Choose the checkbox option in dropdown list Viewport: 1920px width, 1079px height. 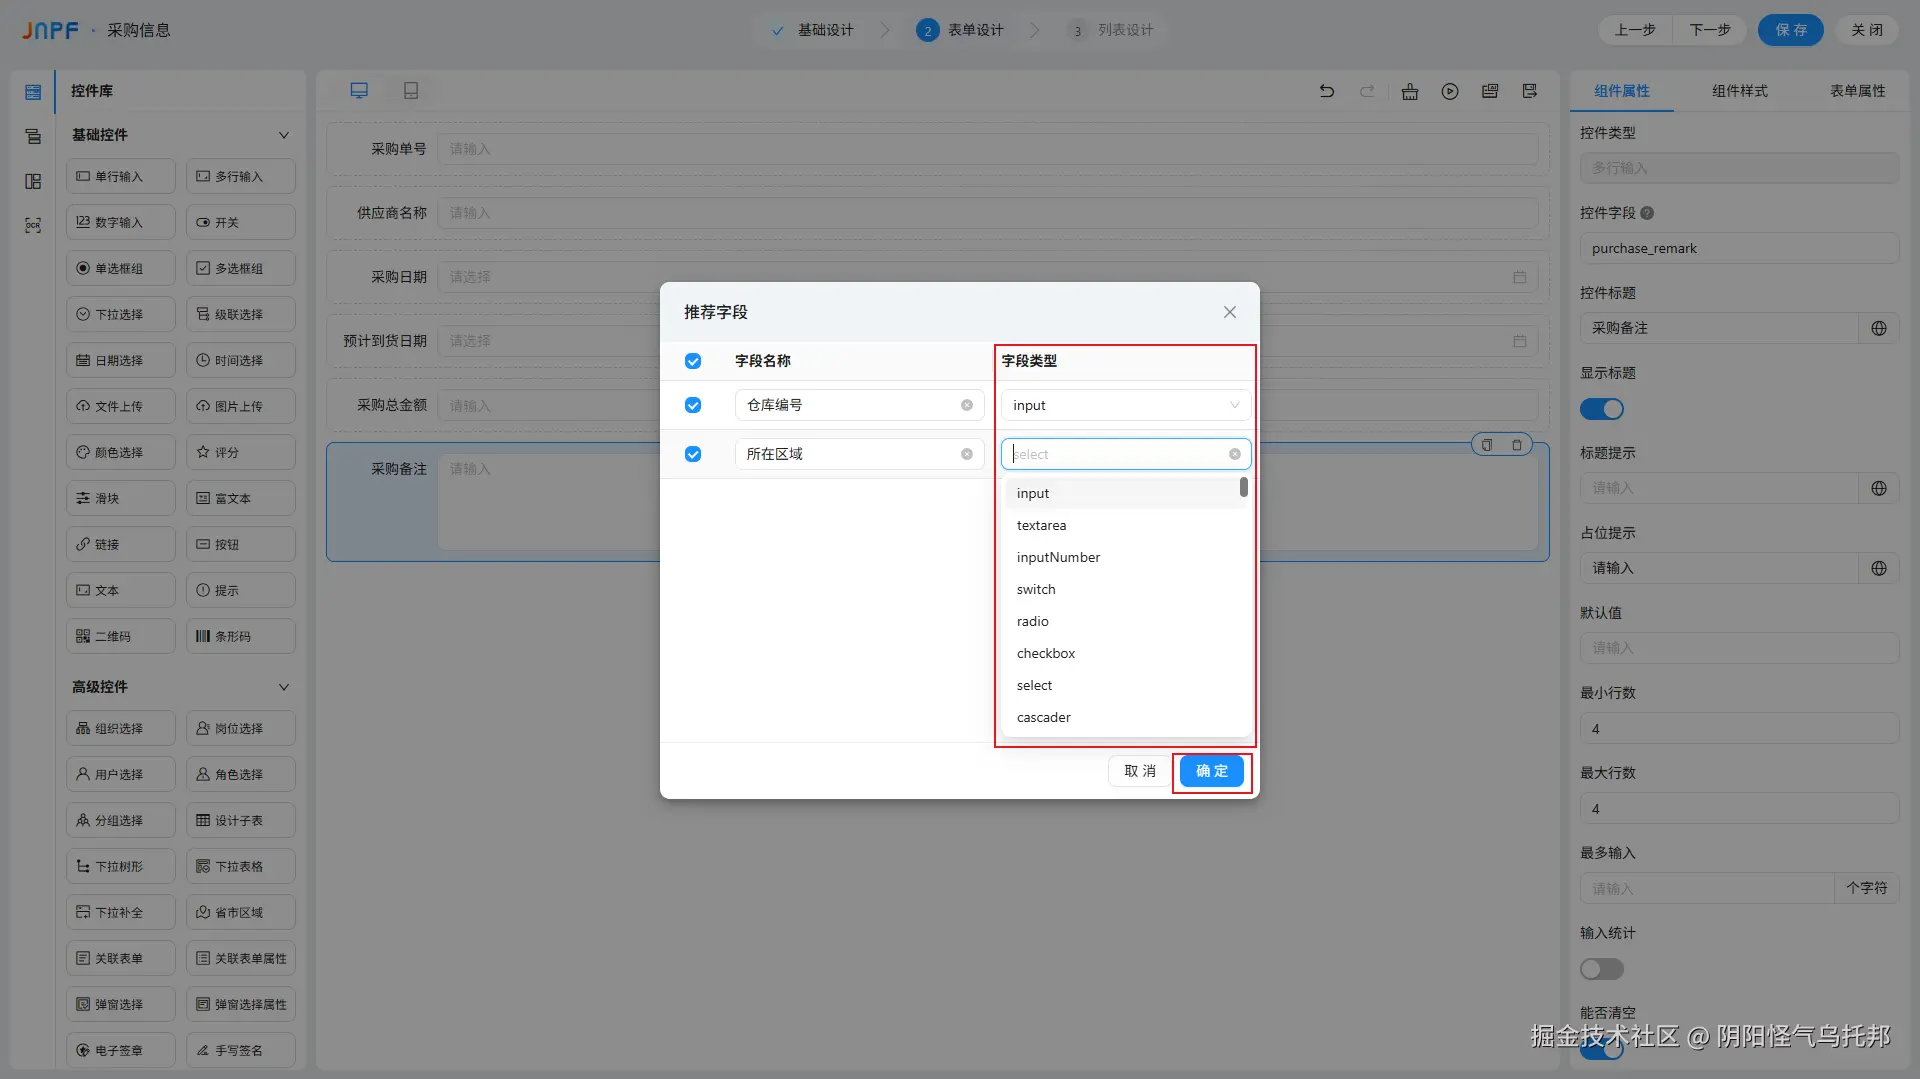[x=1124, y=653]
